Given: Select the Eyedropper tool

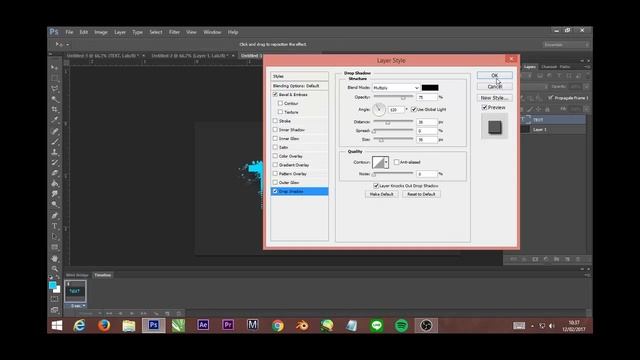Looking at the screenshot, I should pos(54,120).
